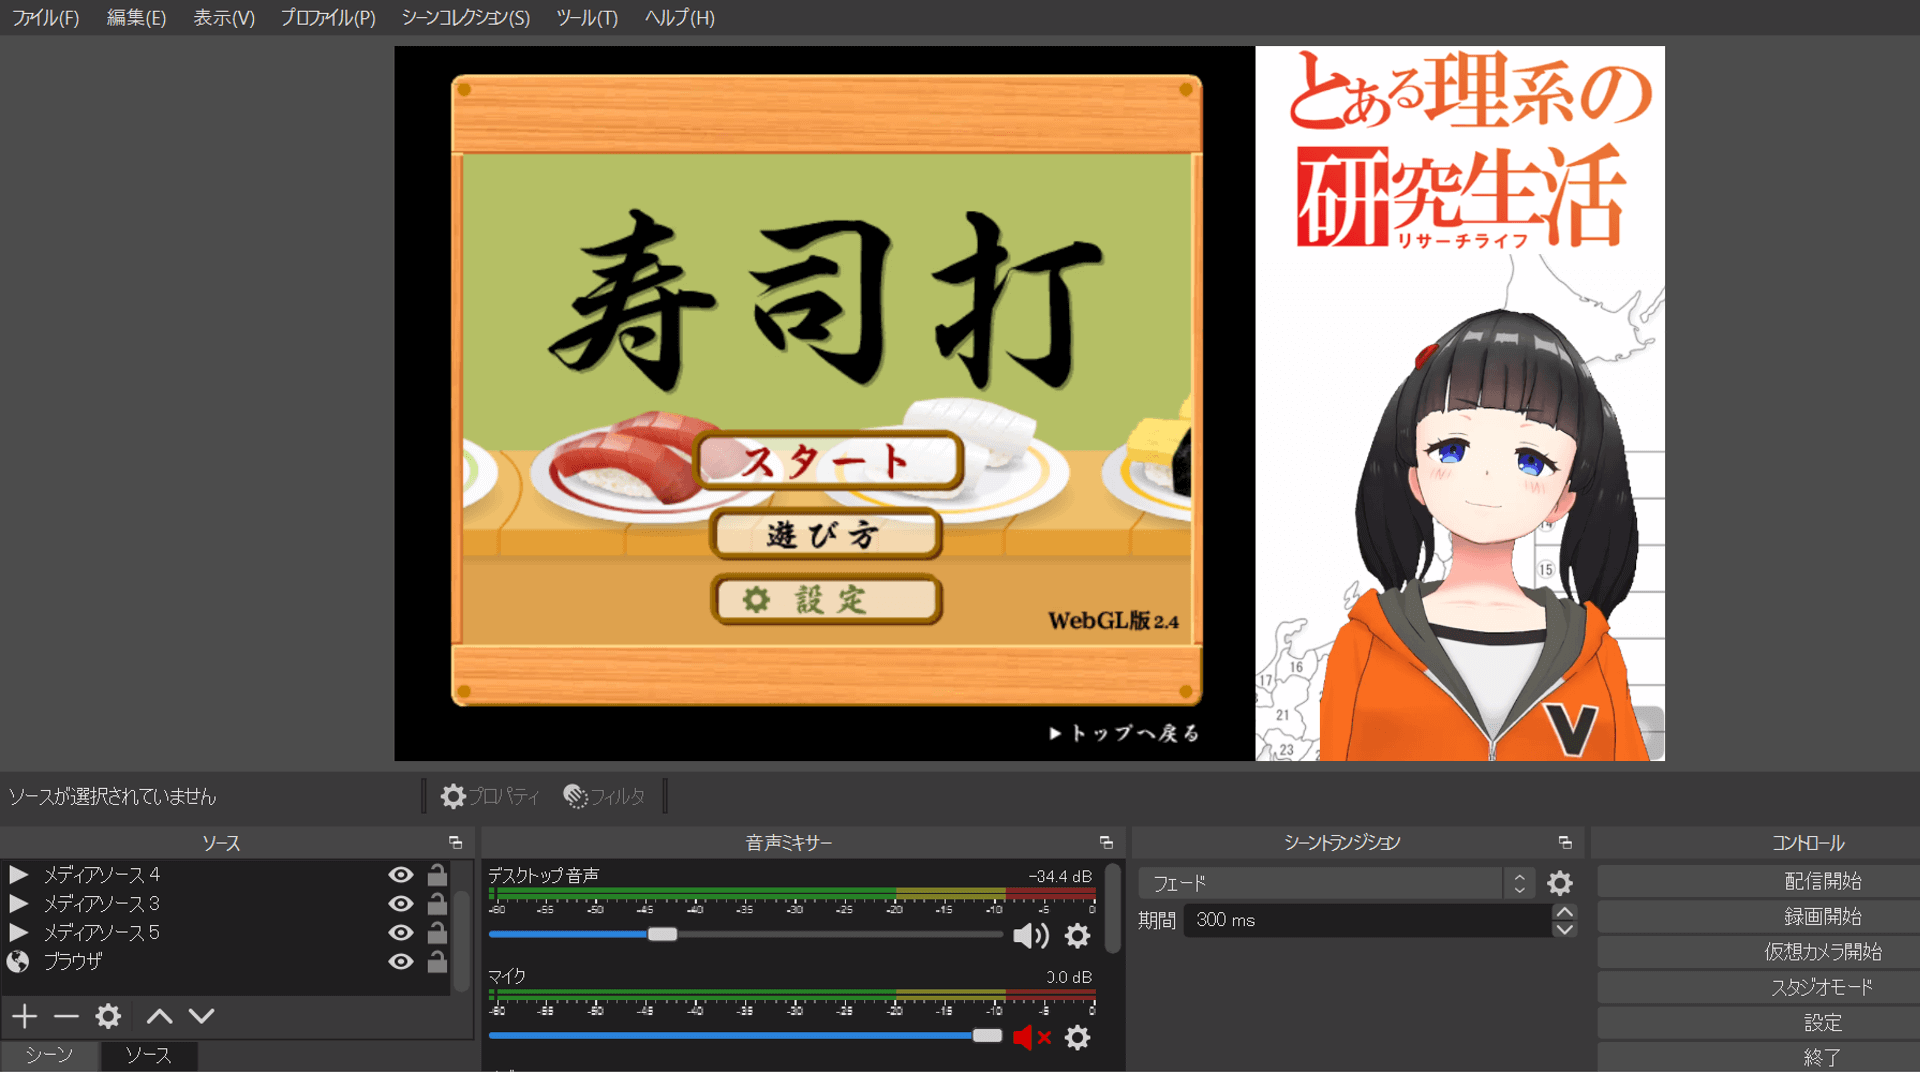
Task: Open the 設定 button in controls
Action: click(1822, 1023)
